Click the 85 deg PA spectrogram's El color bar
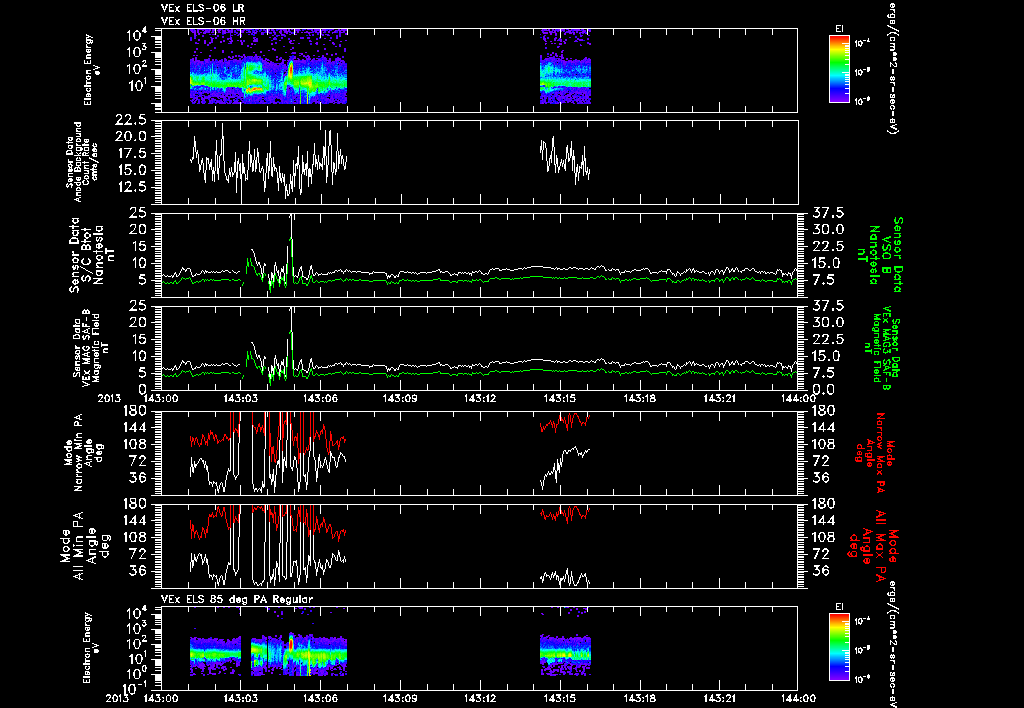The image size is (1024, 708). [839, 648]
